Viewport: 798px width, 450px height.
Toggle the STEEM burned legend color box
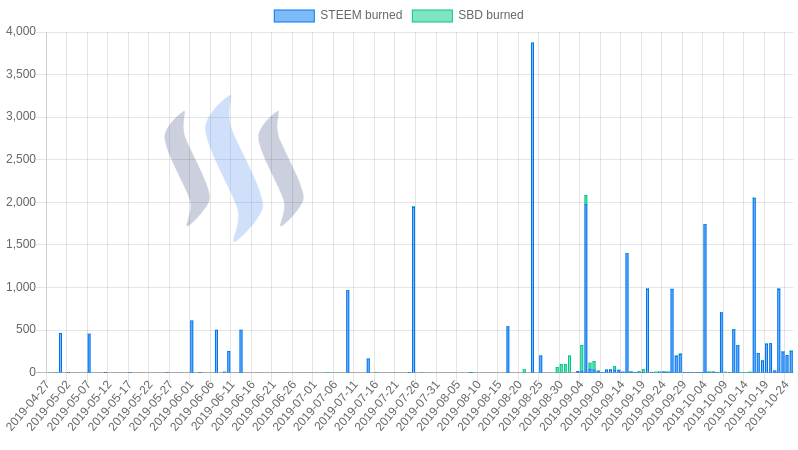point(294,15)
